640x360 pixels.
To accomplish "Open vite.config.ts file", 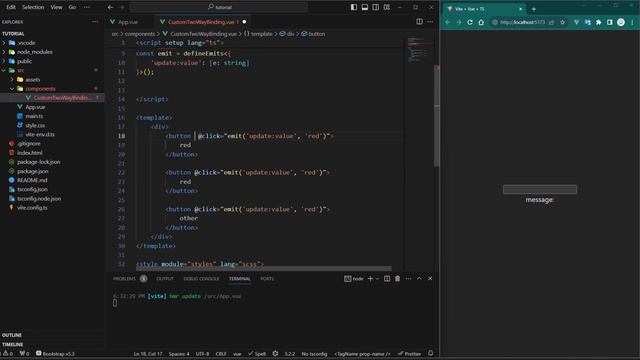I will point(32,207).
